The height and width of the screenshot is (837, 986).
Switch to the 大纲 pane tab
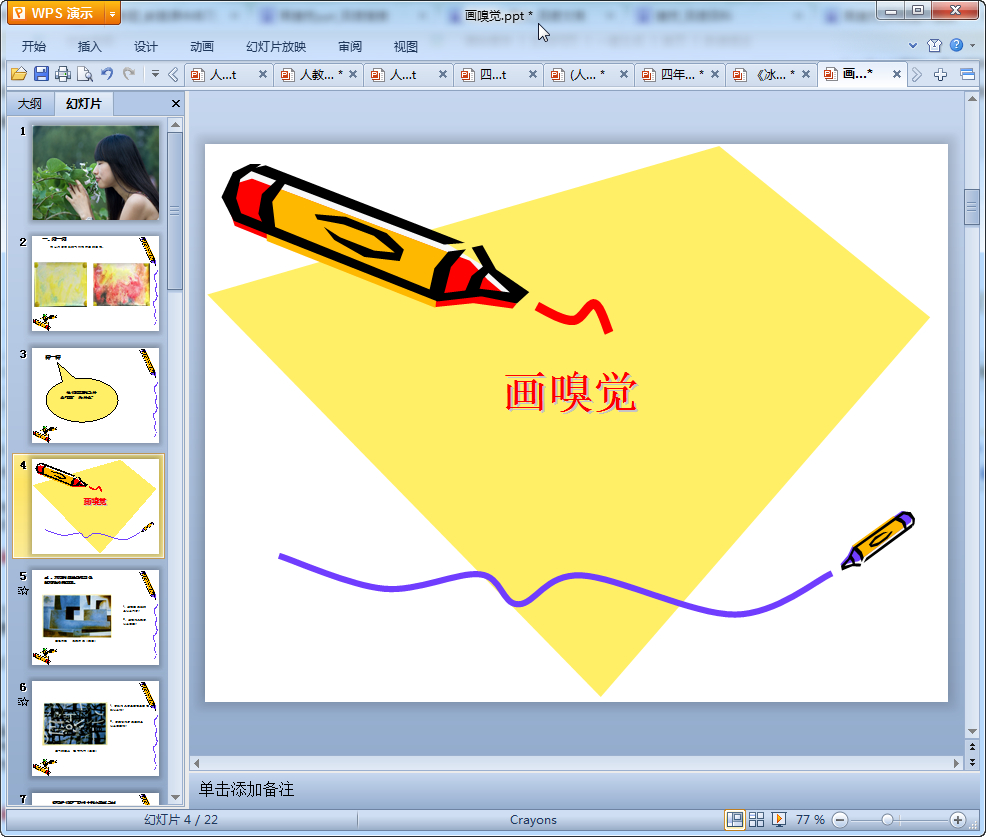point(30,104)
